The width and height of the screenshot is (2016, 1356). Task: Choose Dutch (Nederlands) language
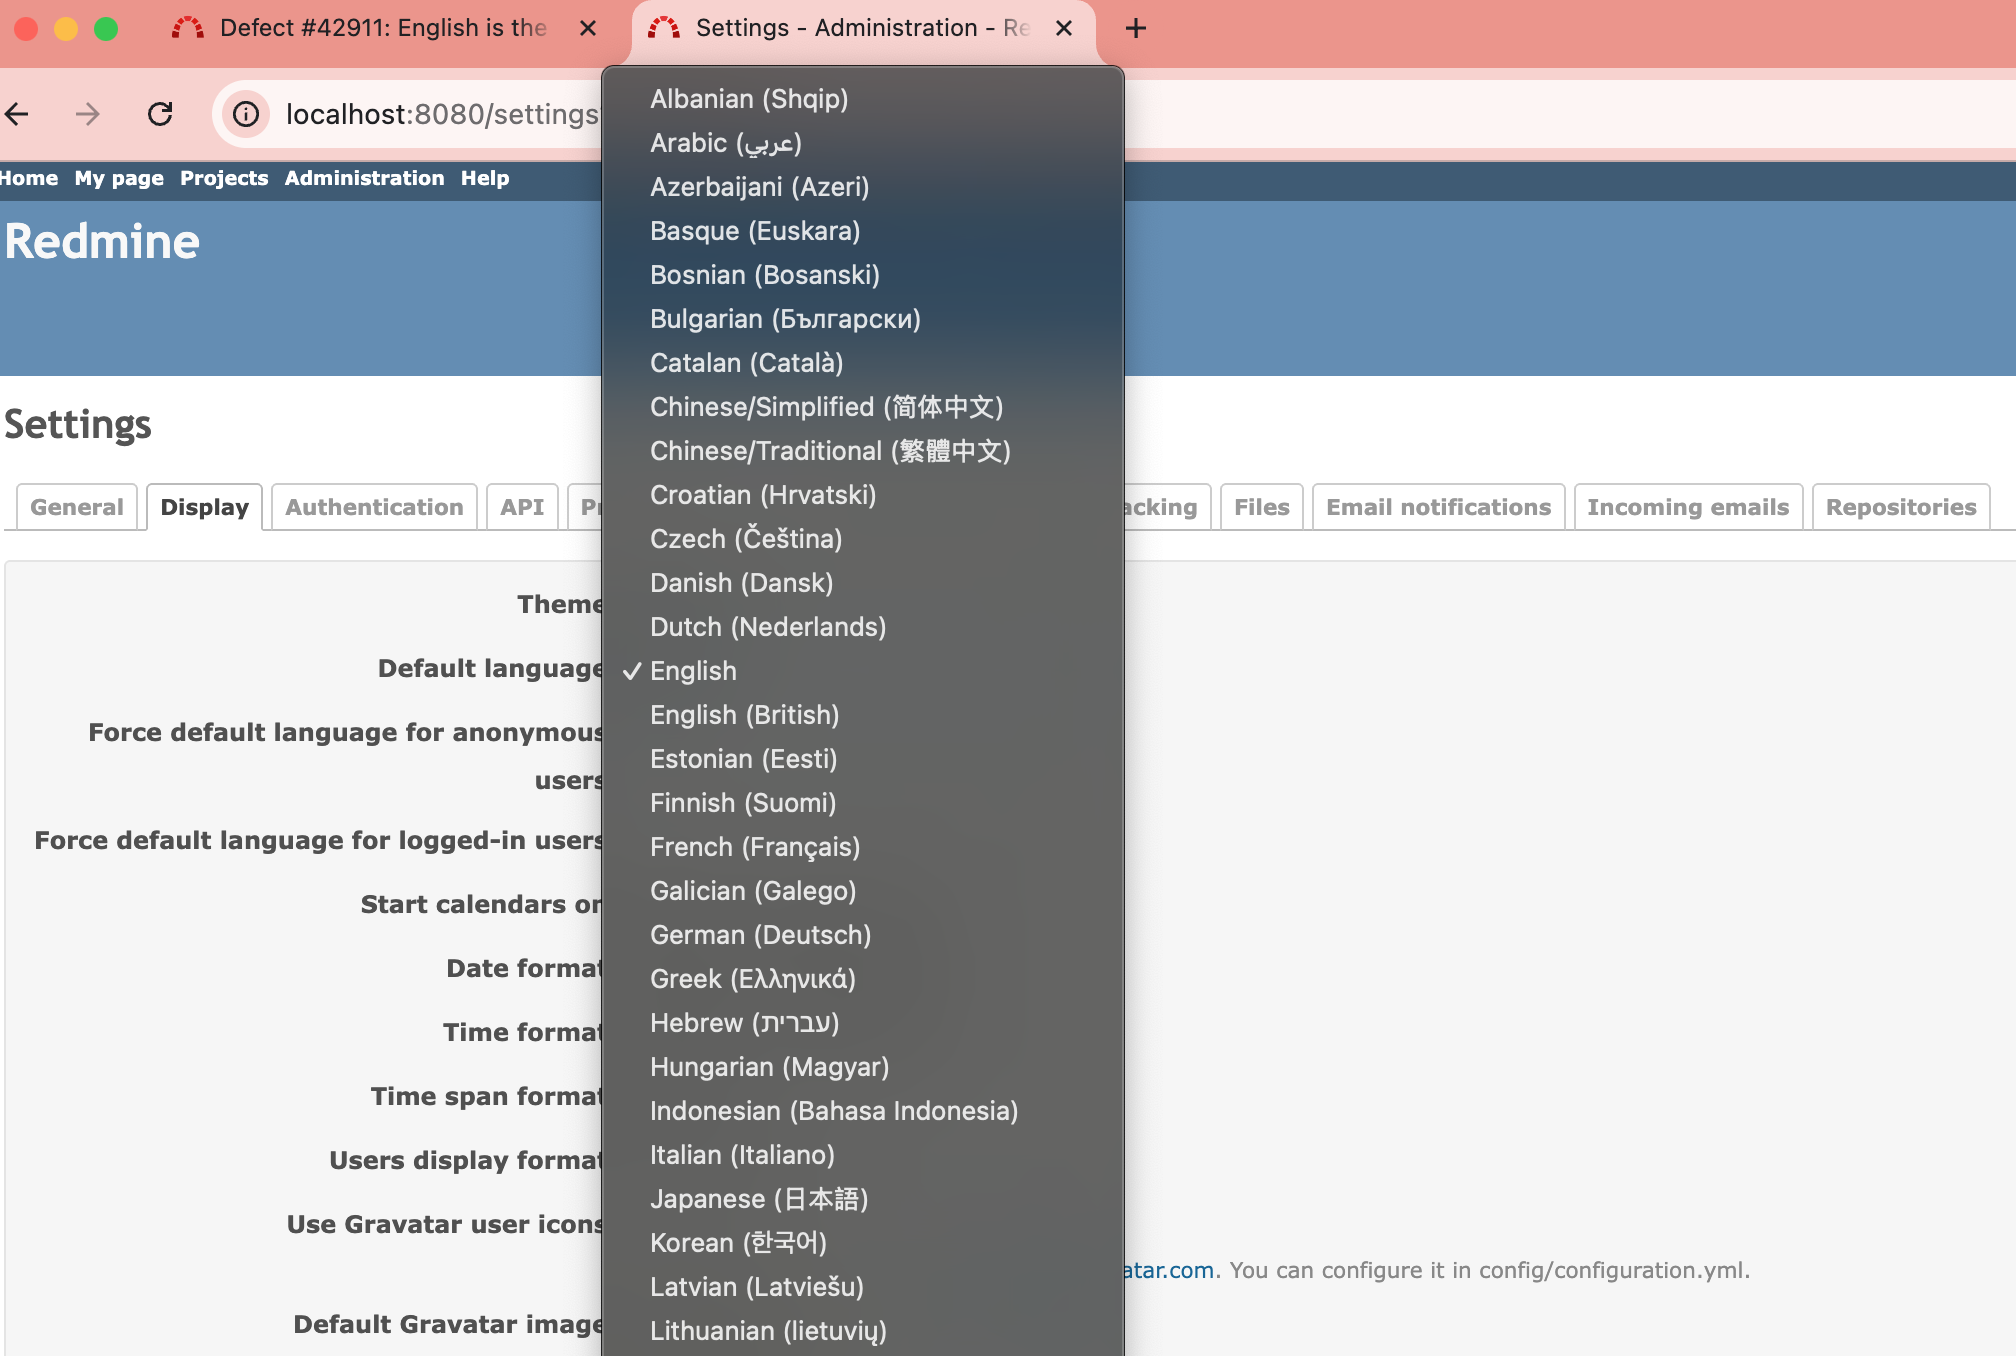coord(863,627)
